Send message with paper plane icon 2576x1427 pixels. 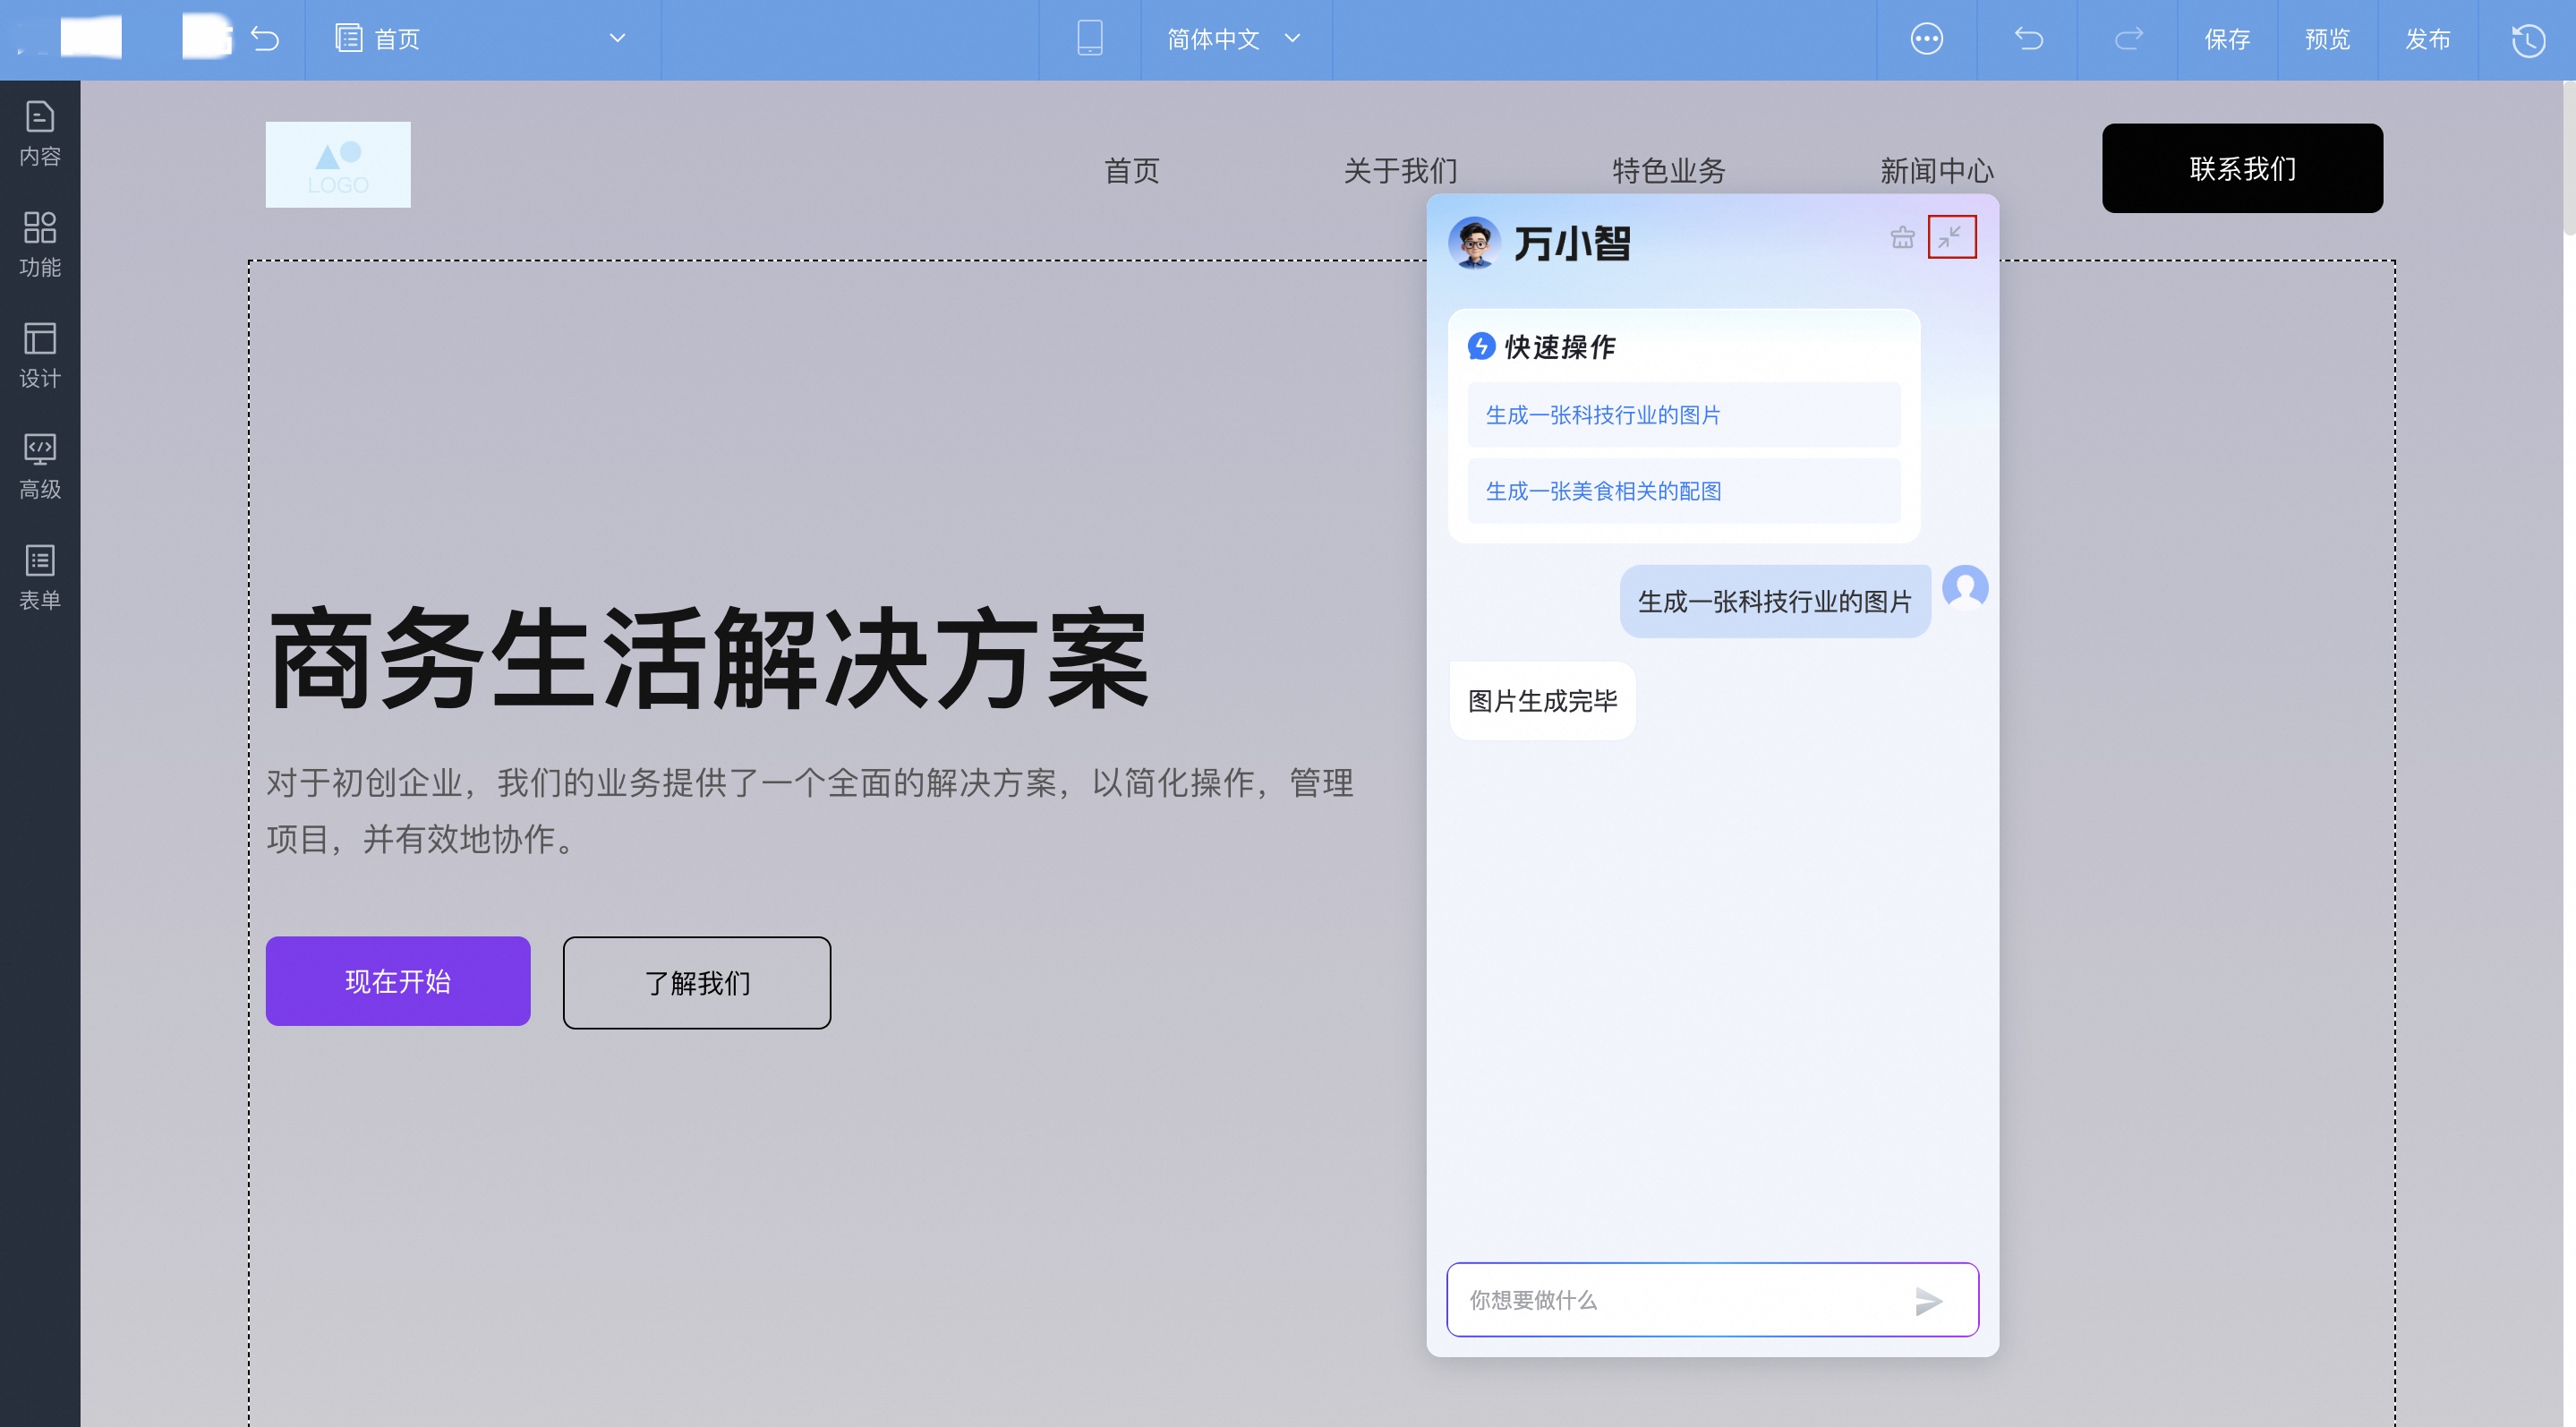pyautogui.click(x=1928, y=1300)
